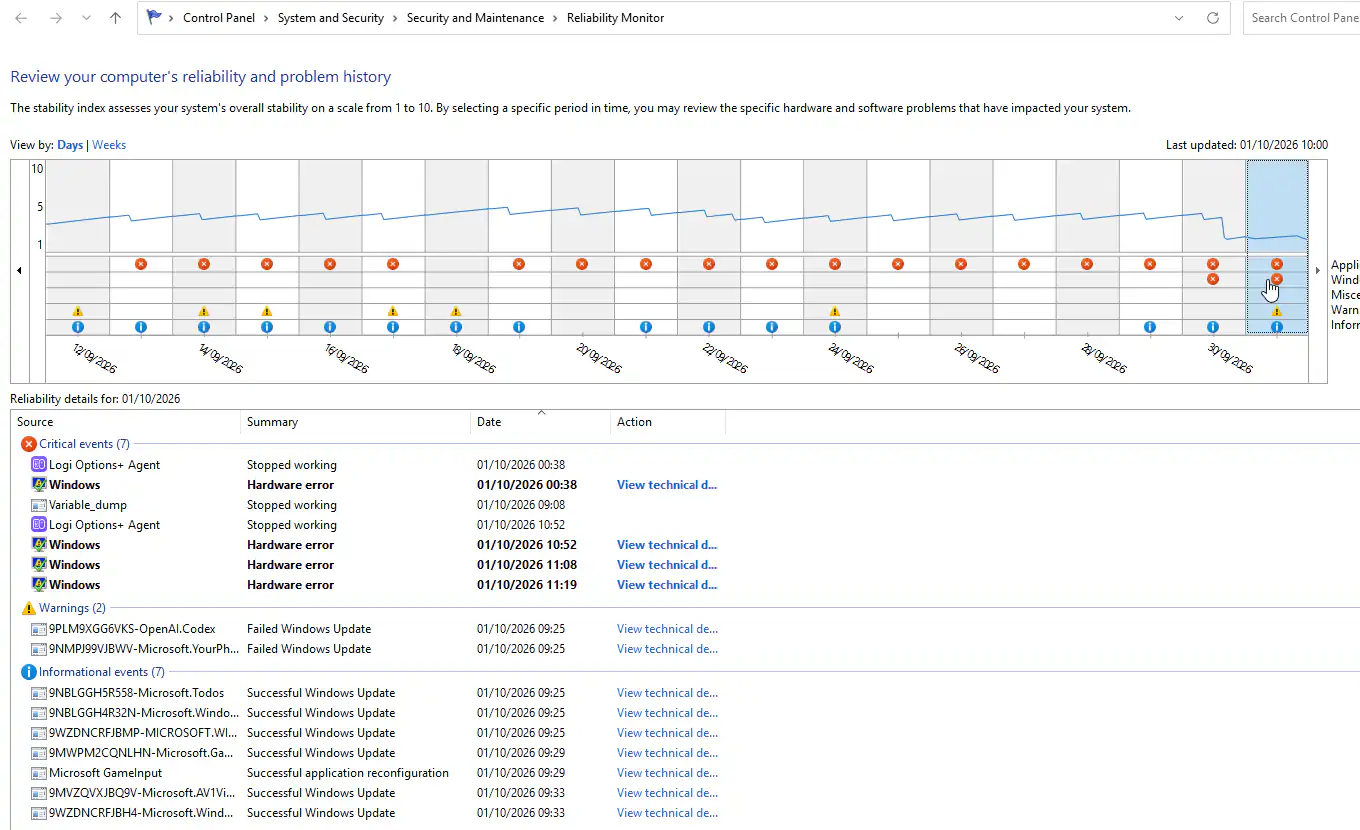Click the Windows icon on the 11:19 row
This screenshot has width=1360, height=830.
39,585
